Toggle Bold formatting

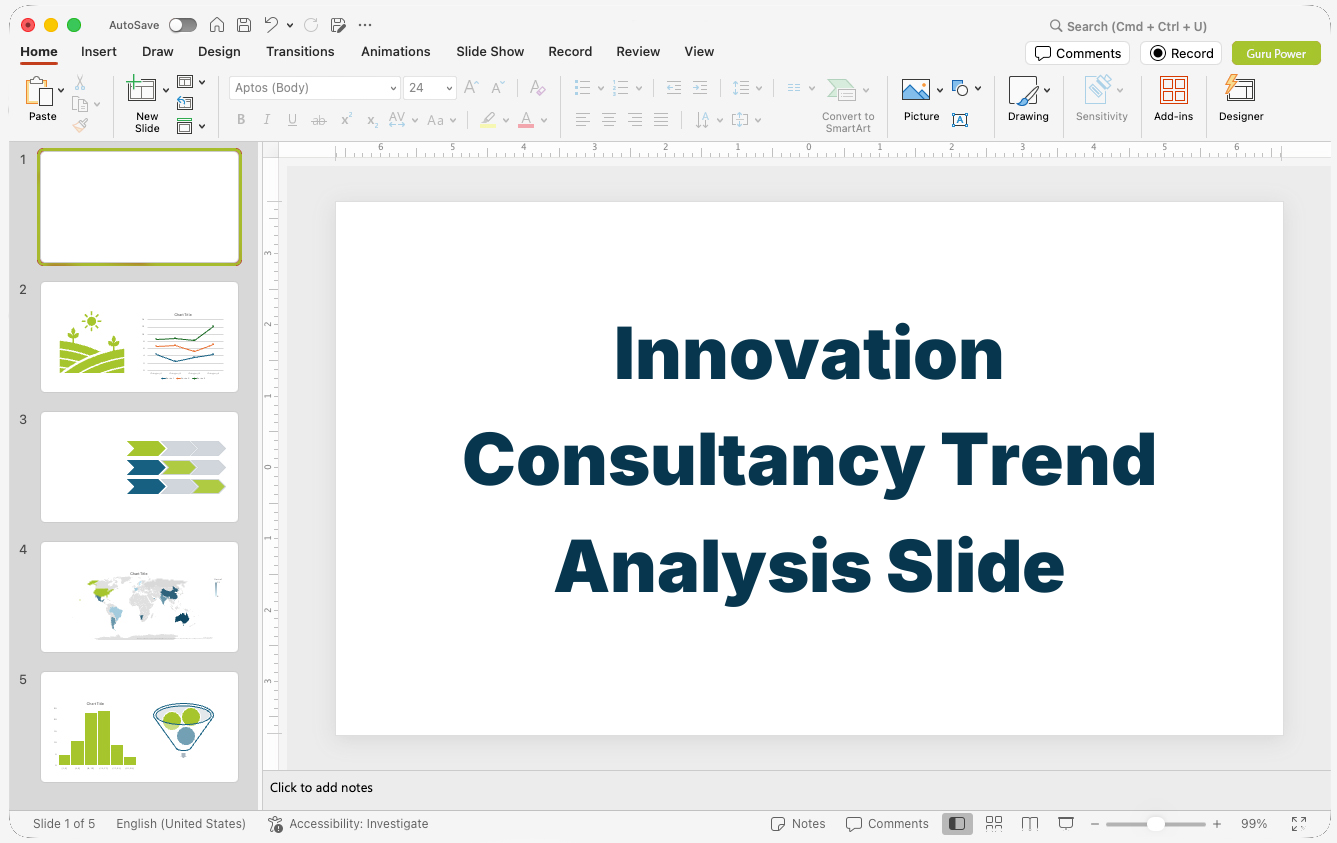coord(241,120)
